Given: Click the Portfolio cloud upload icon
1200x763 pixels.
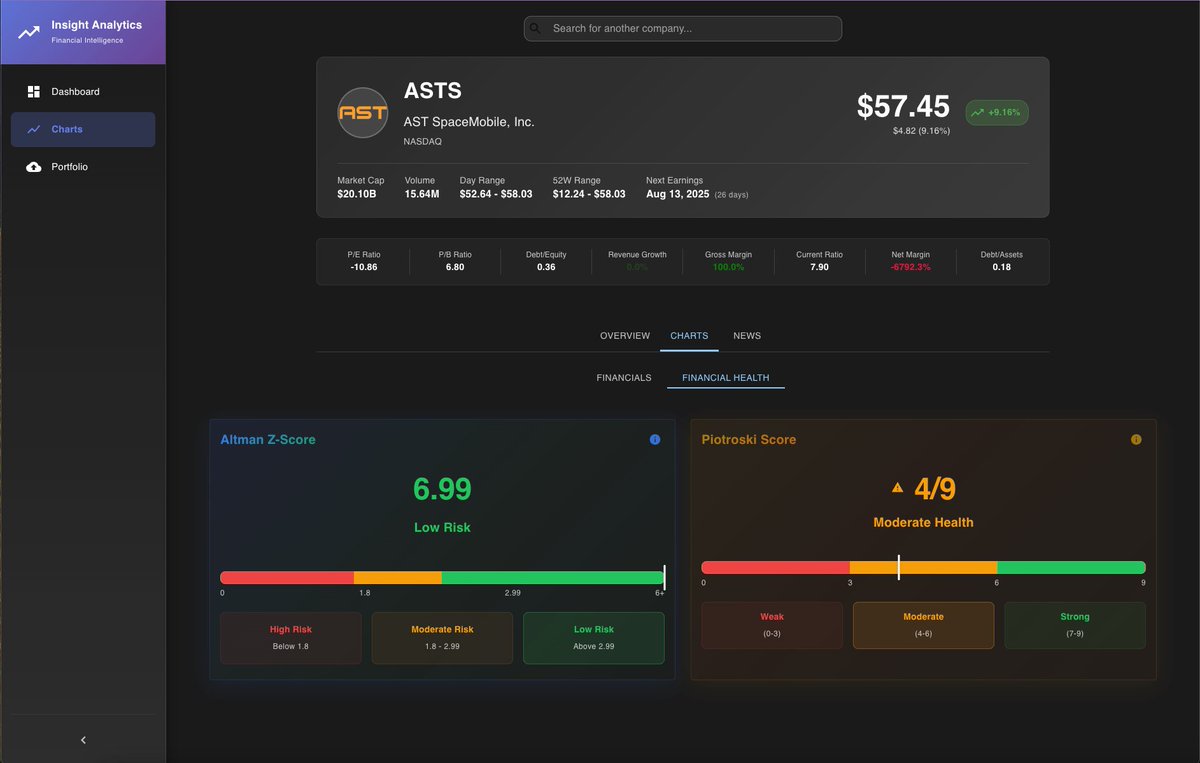Looking at the screenshot, I should pyautogui.click(x=33, y=167).
